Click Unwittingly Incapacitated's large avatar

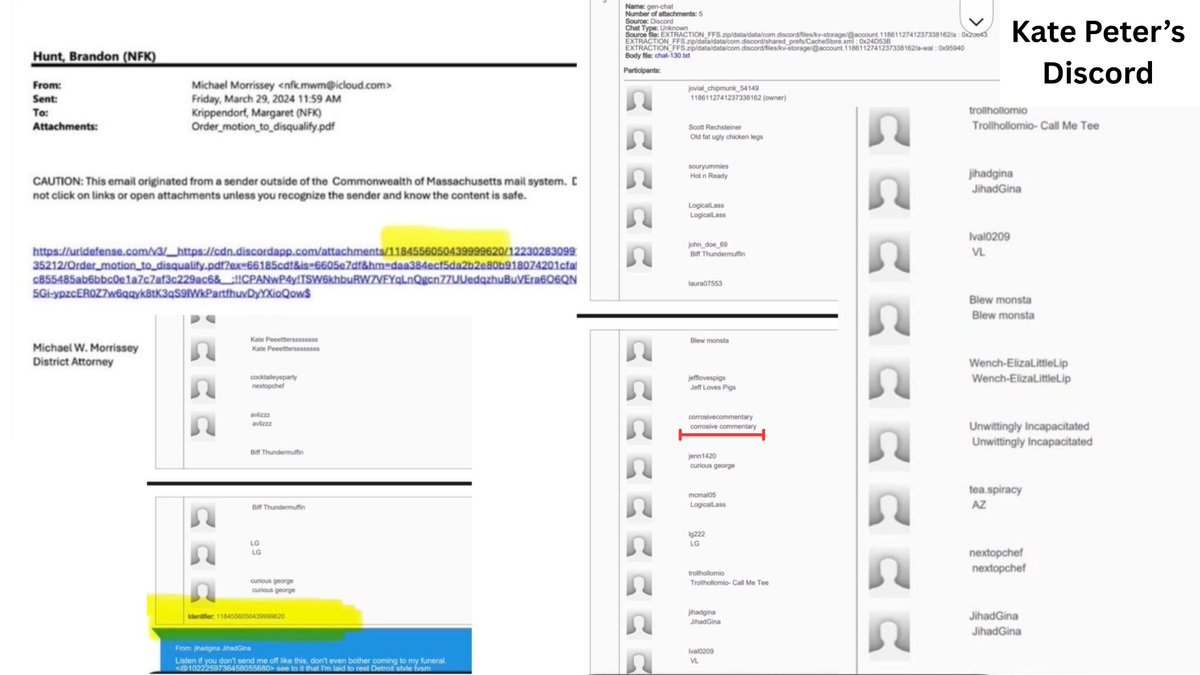[889, 446]
